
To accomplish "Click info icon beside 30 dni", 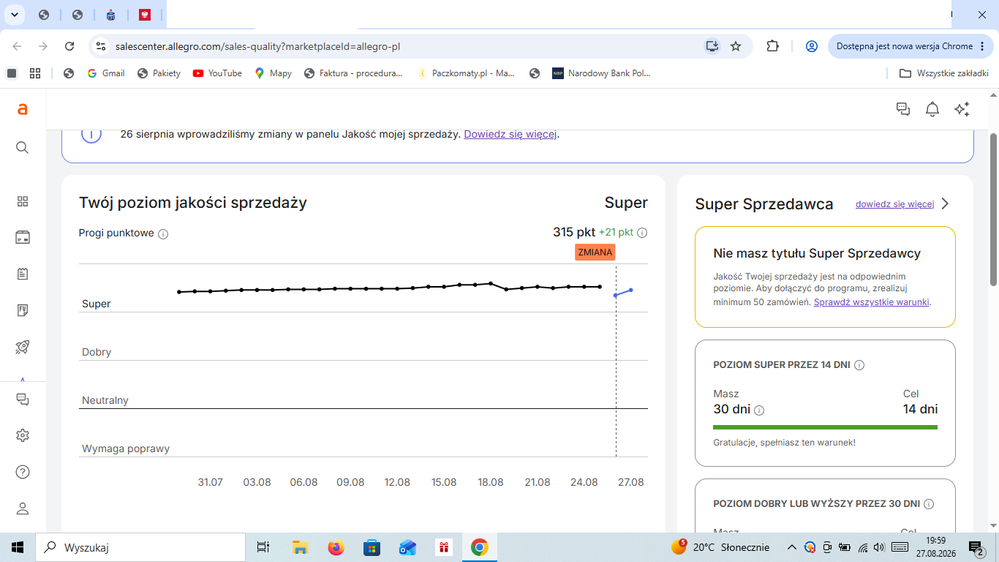I will click(759, 410).
